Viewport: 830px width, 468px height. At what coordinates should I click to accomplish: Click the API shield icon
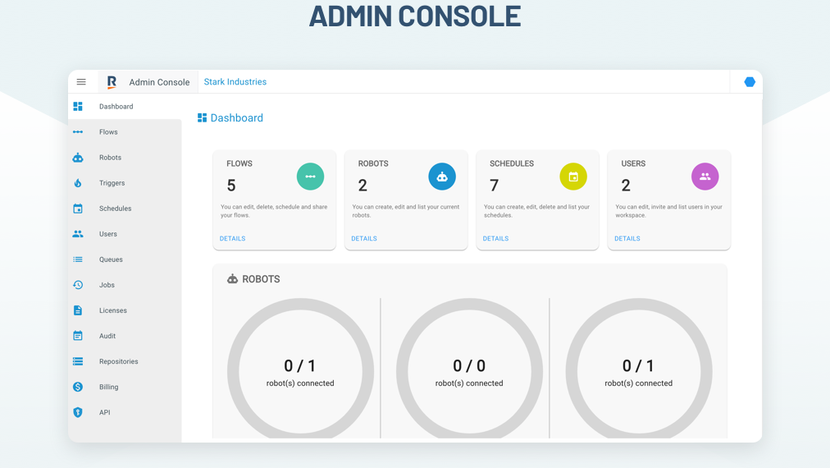click(78, 412)
